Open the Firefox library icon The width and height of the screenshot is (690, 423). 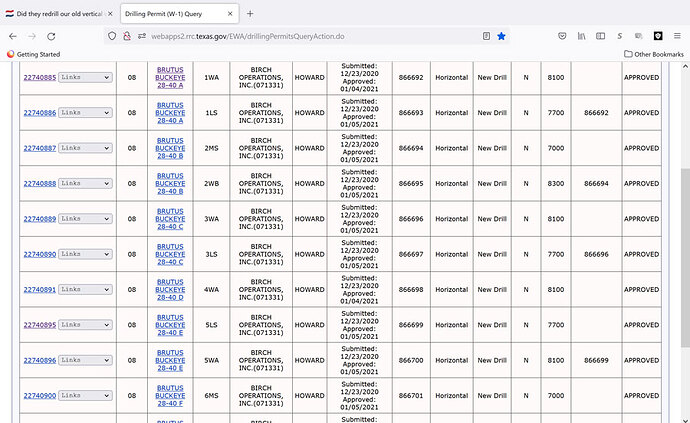point(580,35)
